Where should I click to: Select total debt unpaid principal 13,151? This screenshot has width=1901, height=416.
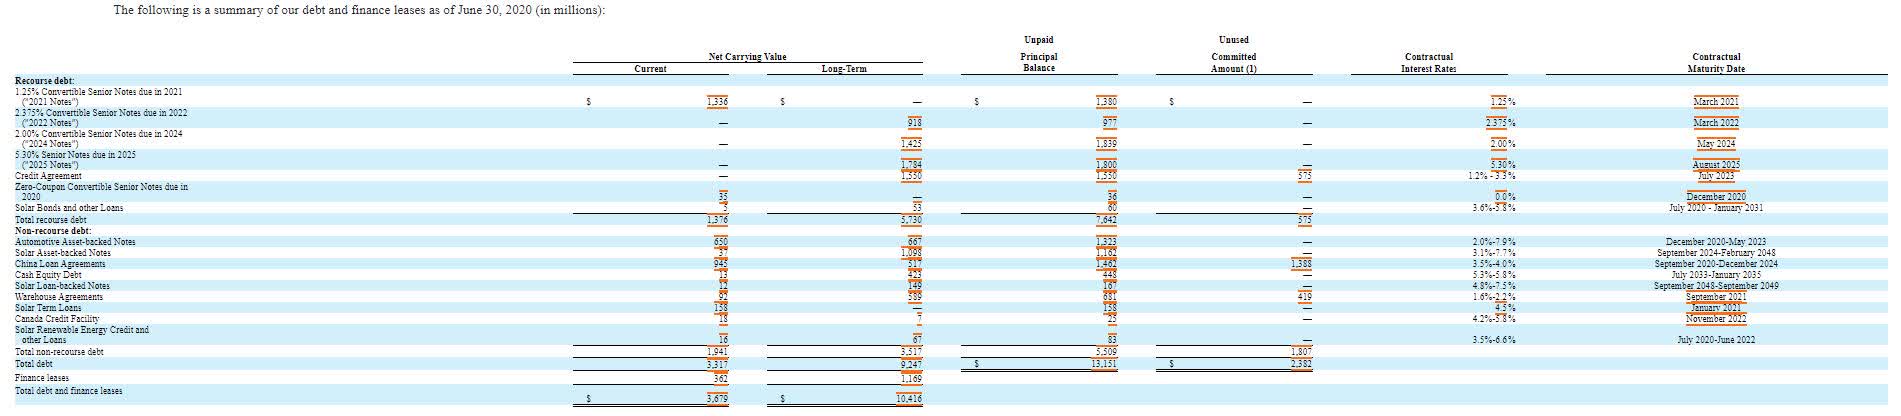pos(1104,365)
